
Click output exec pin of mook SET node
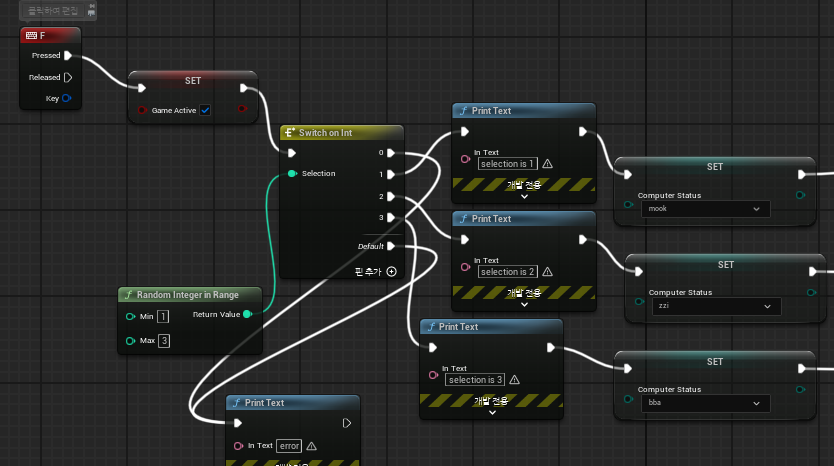coord(802,174)
